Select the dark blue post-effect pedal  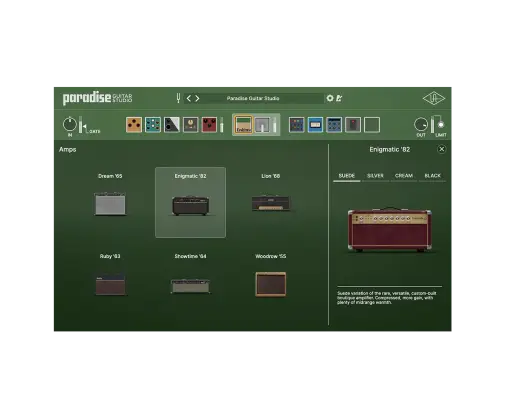tap(297, 125)
